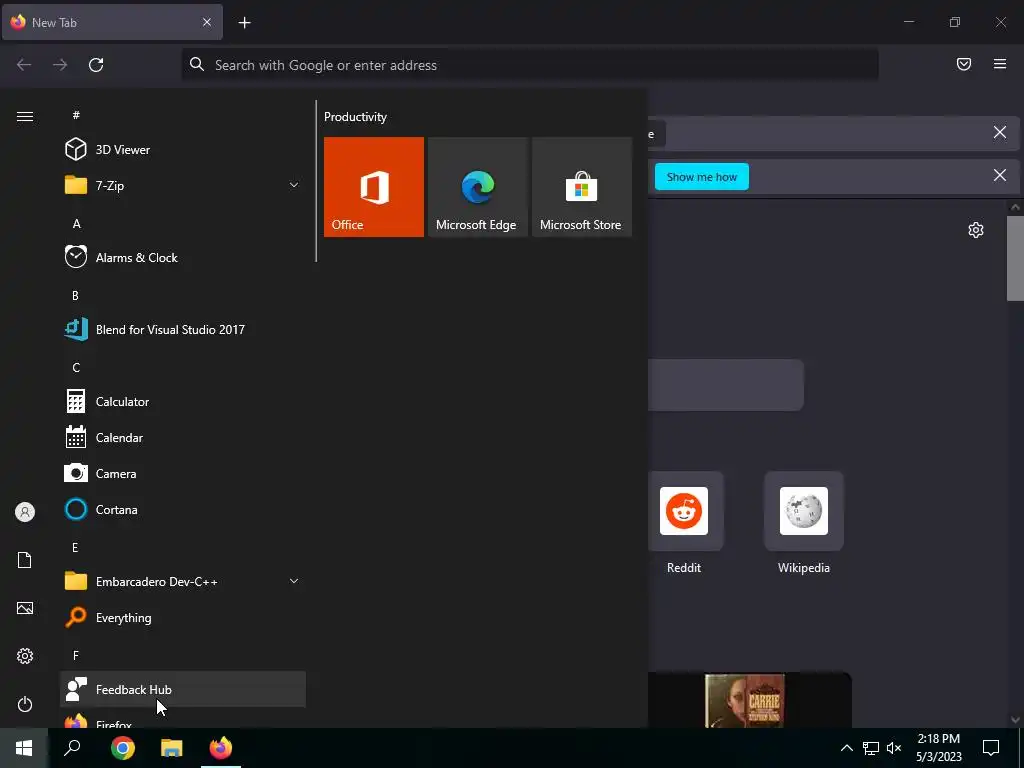Click the network tray icon
Image resolution: width=1024 pixels, height=768 pixels.
pos(871,748)
